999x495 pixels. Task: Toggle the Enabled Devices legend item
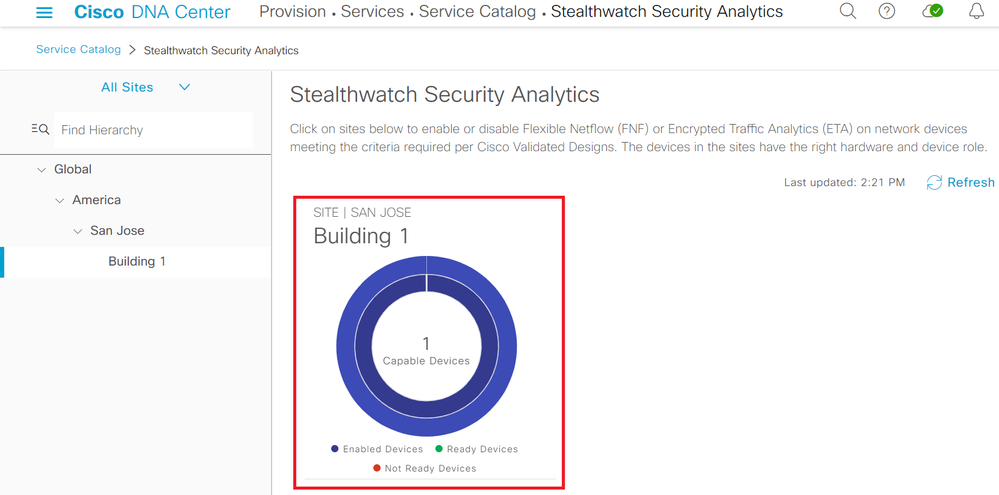coord(377,449)
